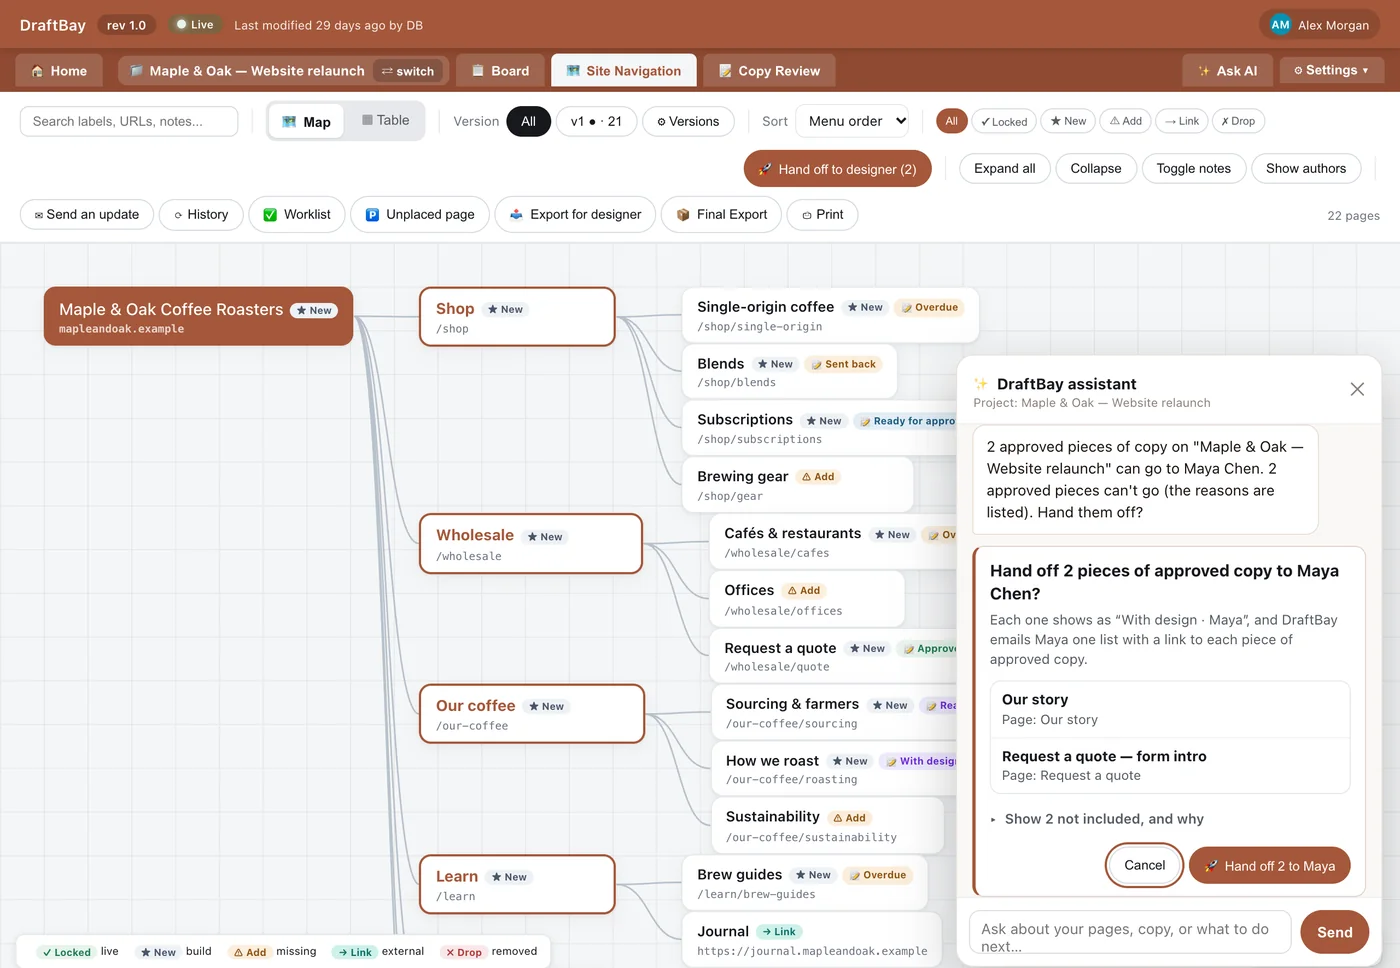The width and height of the screenshot is (1400, 968).
Task: Select the Site Navigation tab
Action: coord(624,71)
